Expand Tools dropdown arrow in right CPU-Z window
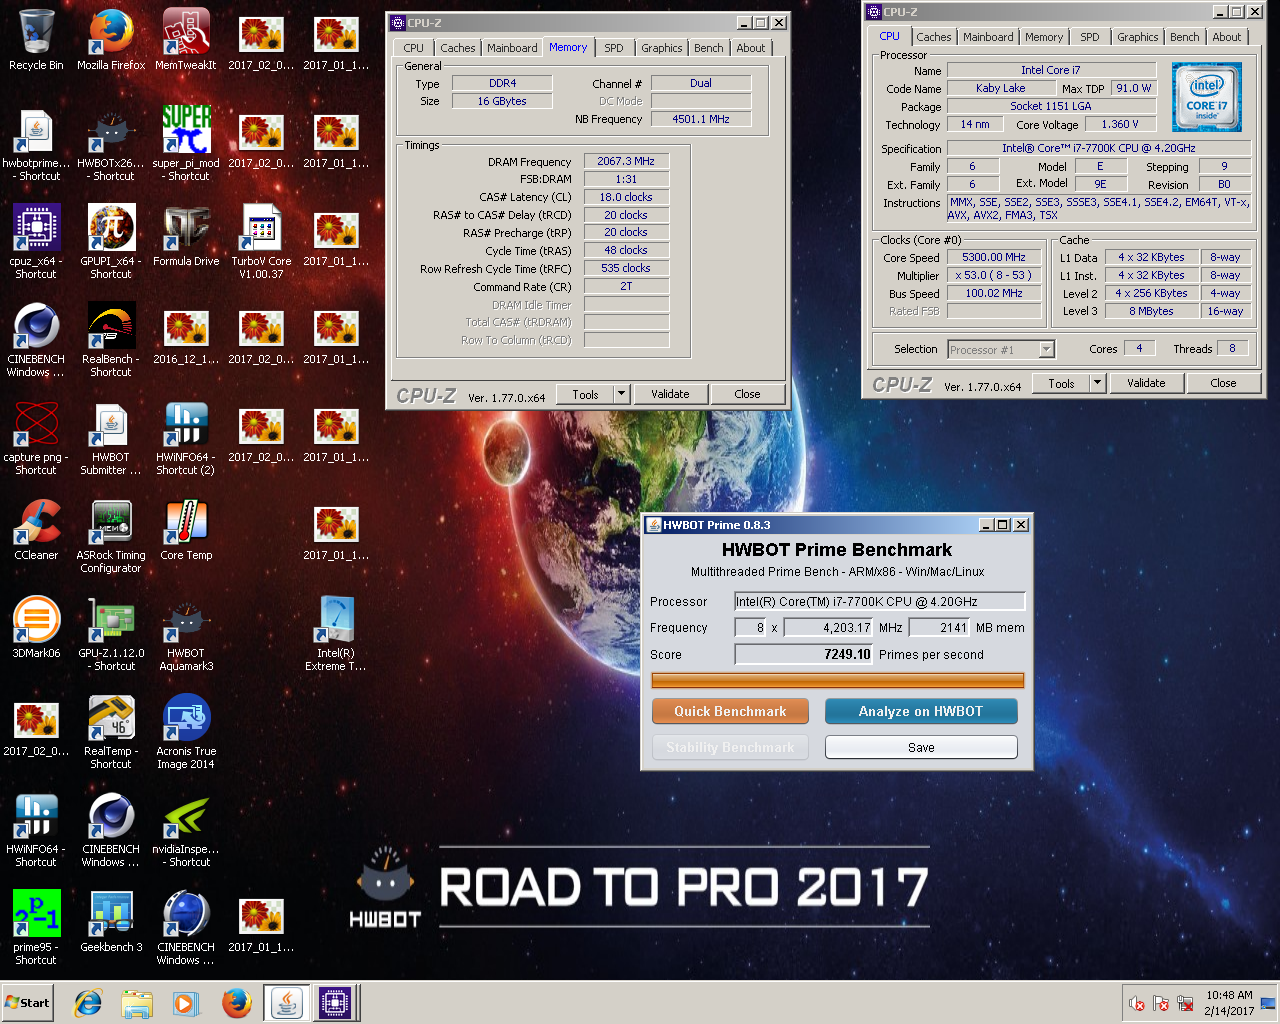 (x=1097, y=383)
